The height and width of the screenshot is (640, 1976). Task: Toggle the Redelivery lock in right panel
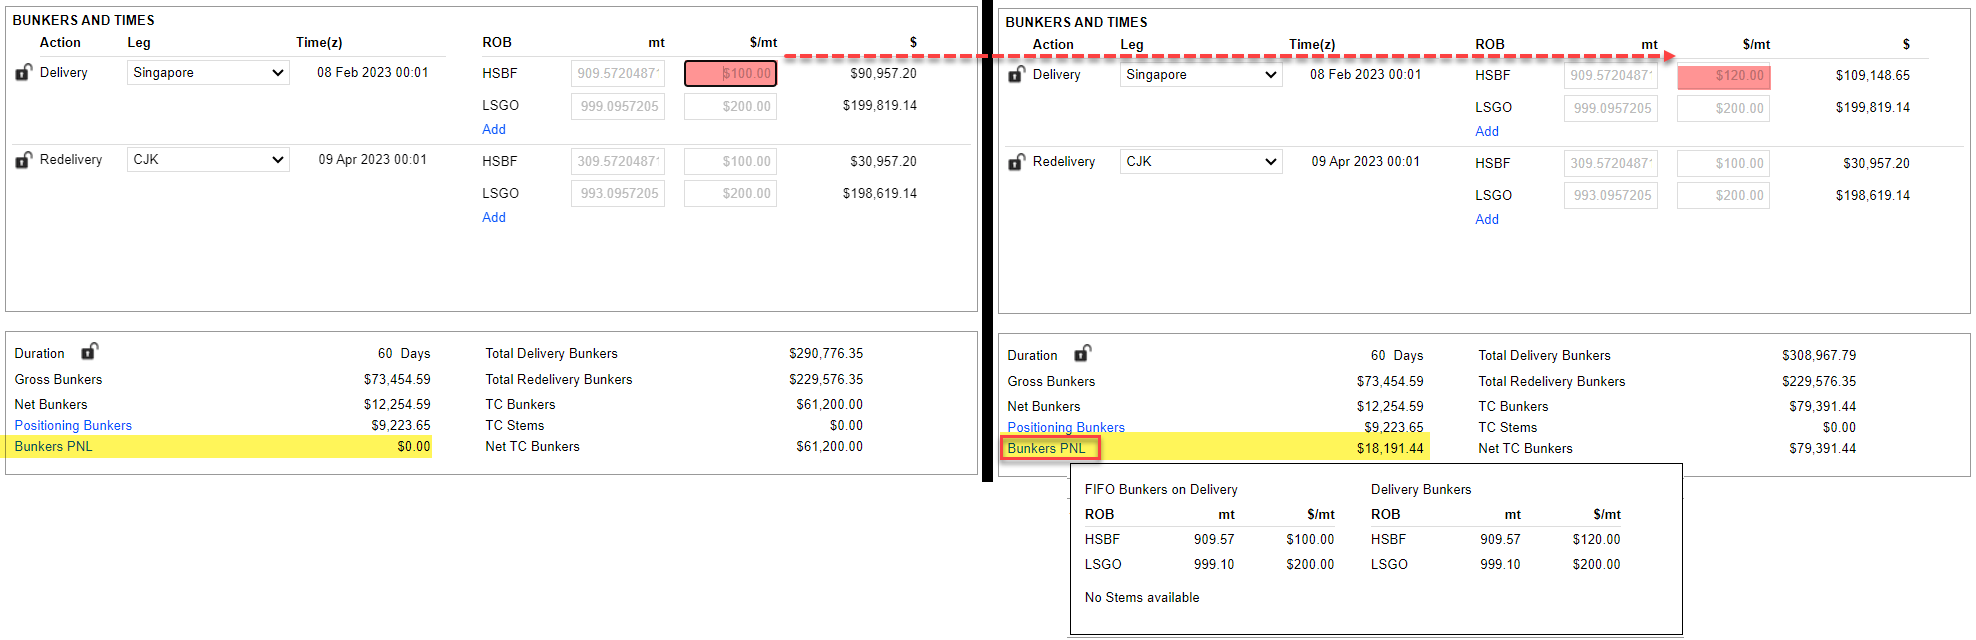click(1016, 162)
